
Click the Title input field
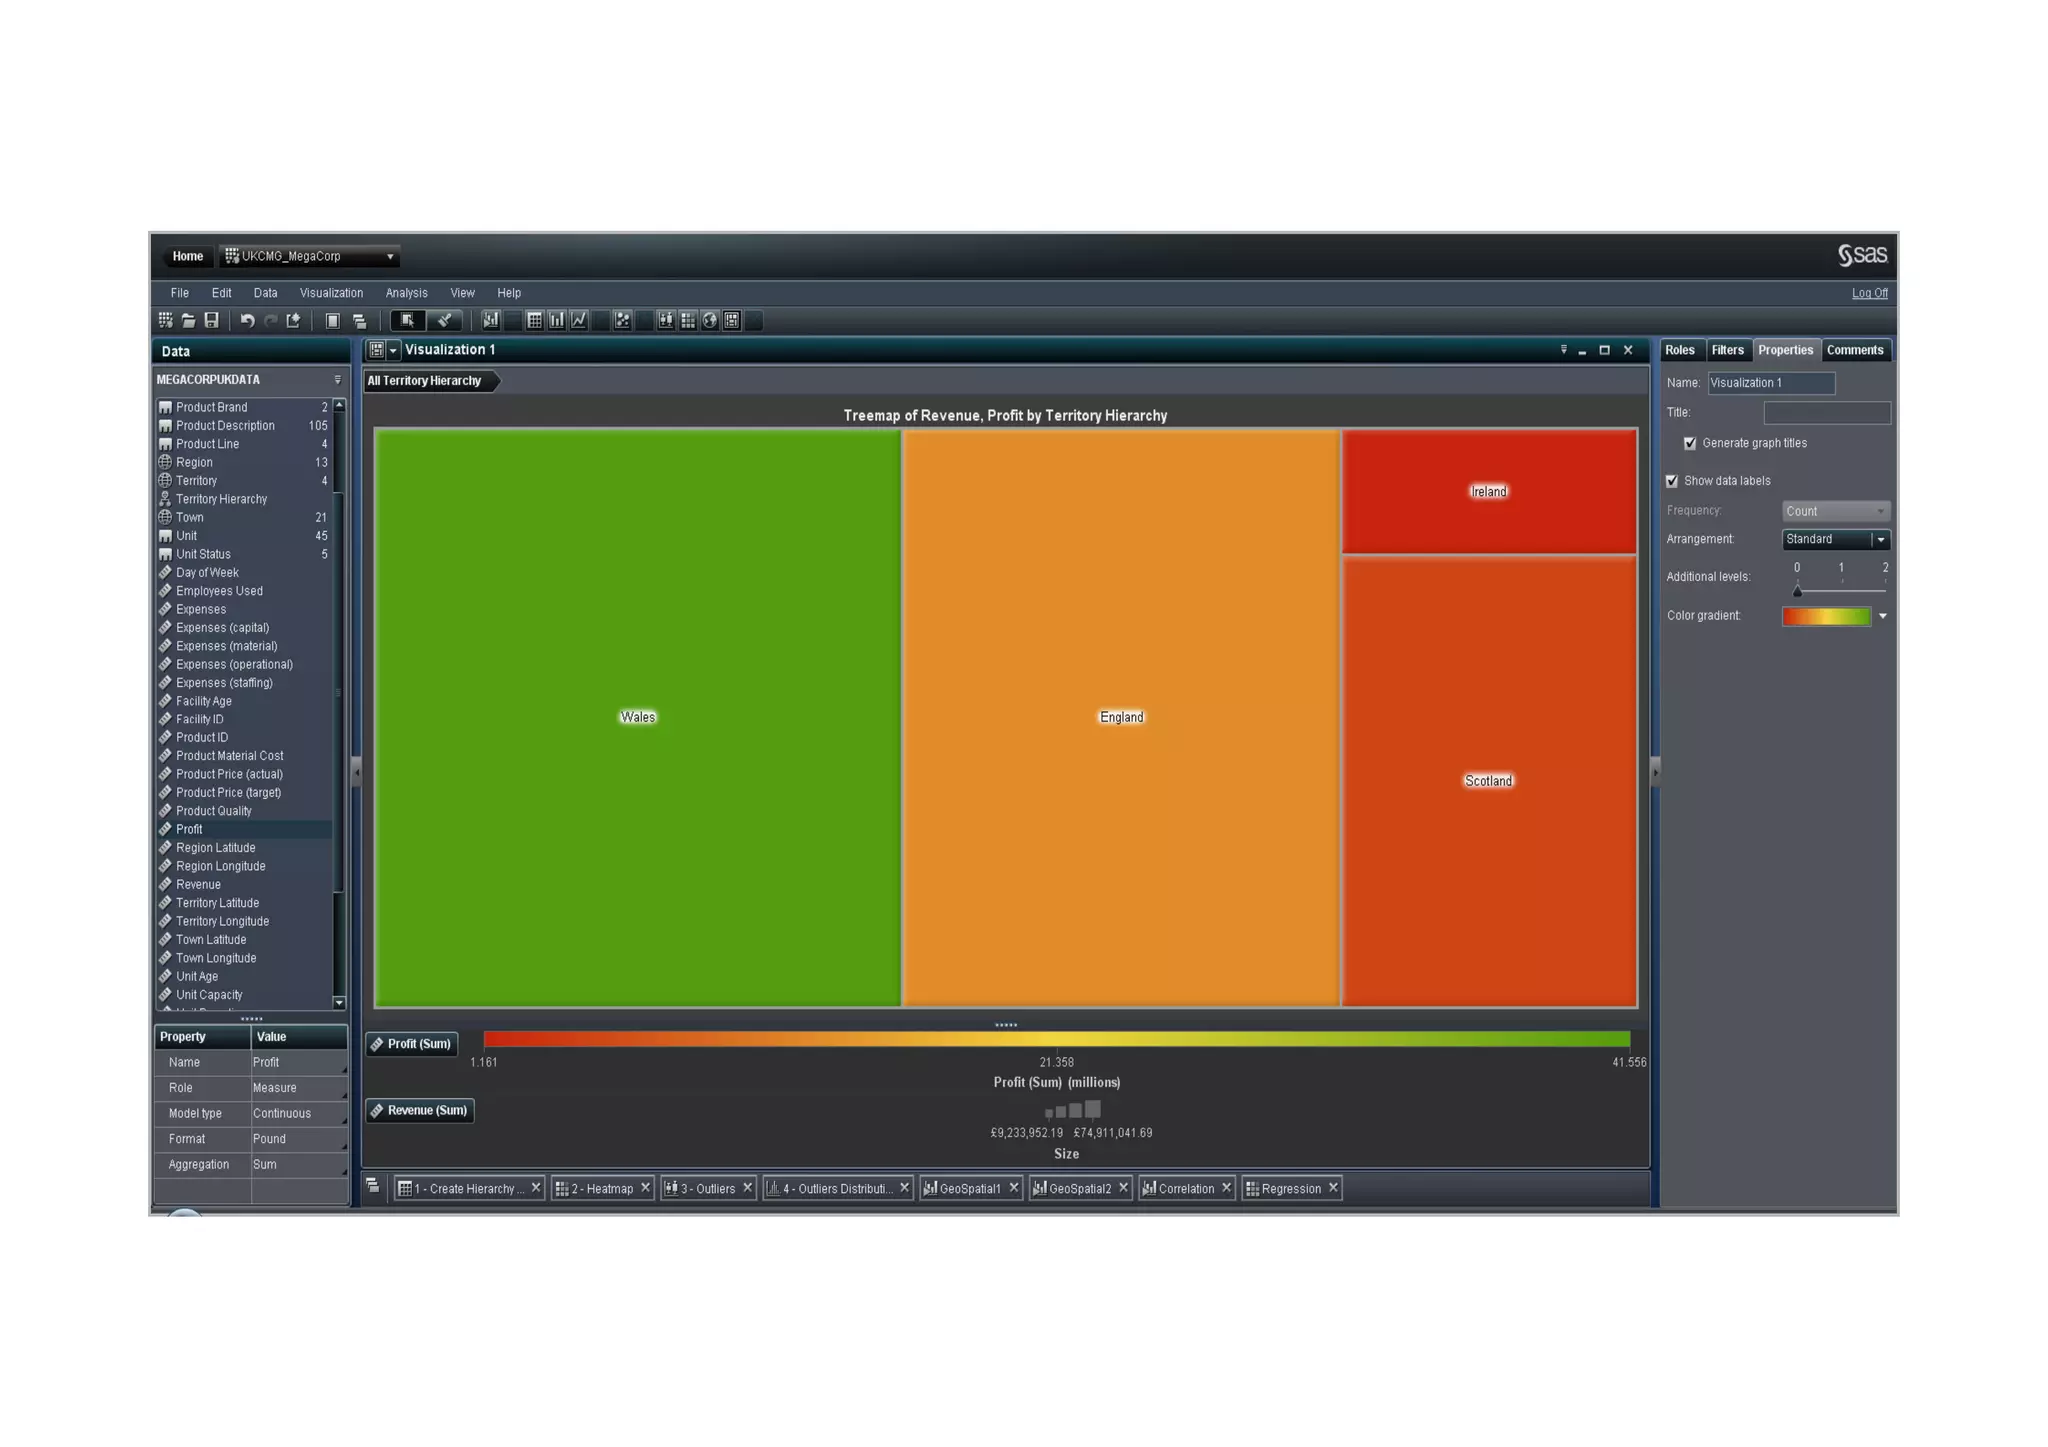click(x=1826, y=413)
